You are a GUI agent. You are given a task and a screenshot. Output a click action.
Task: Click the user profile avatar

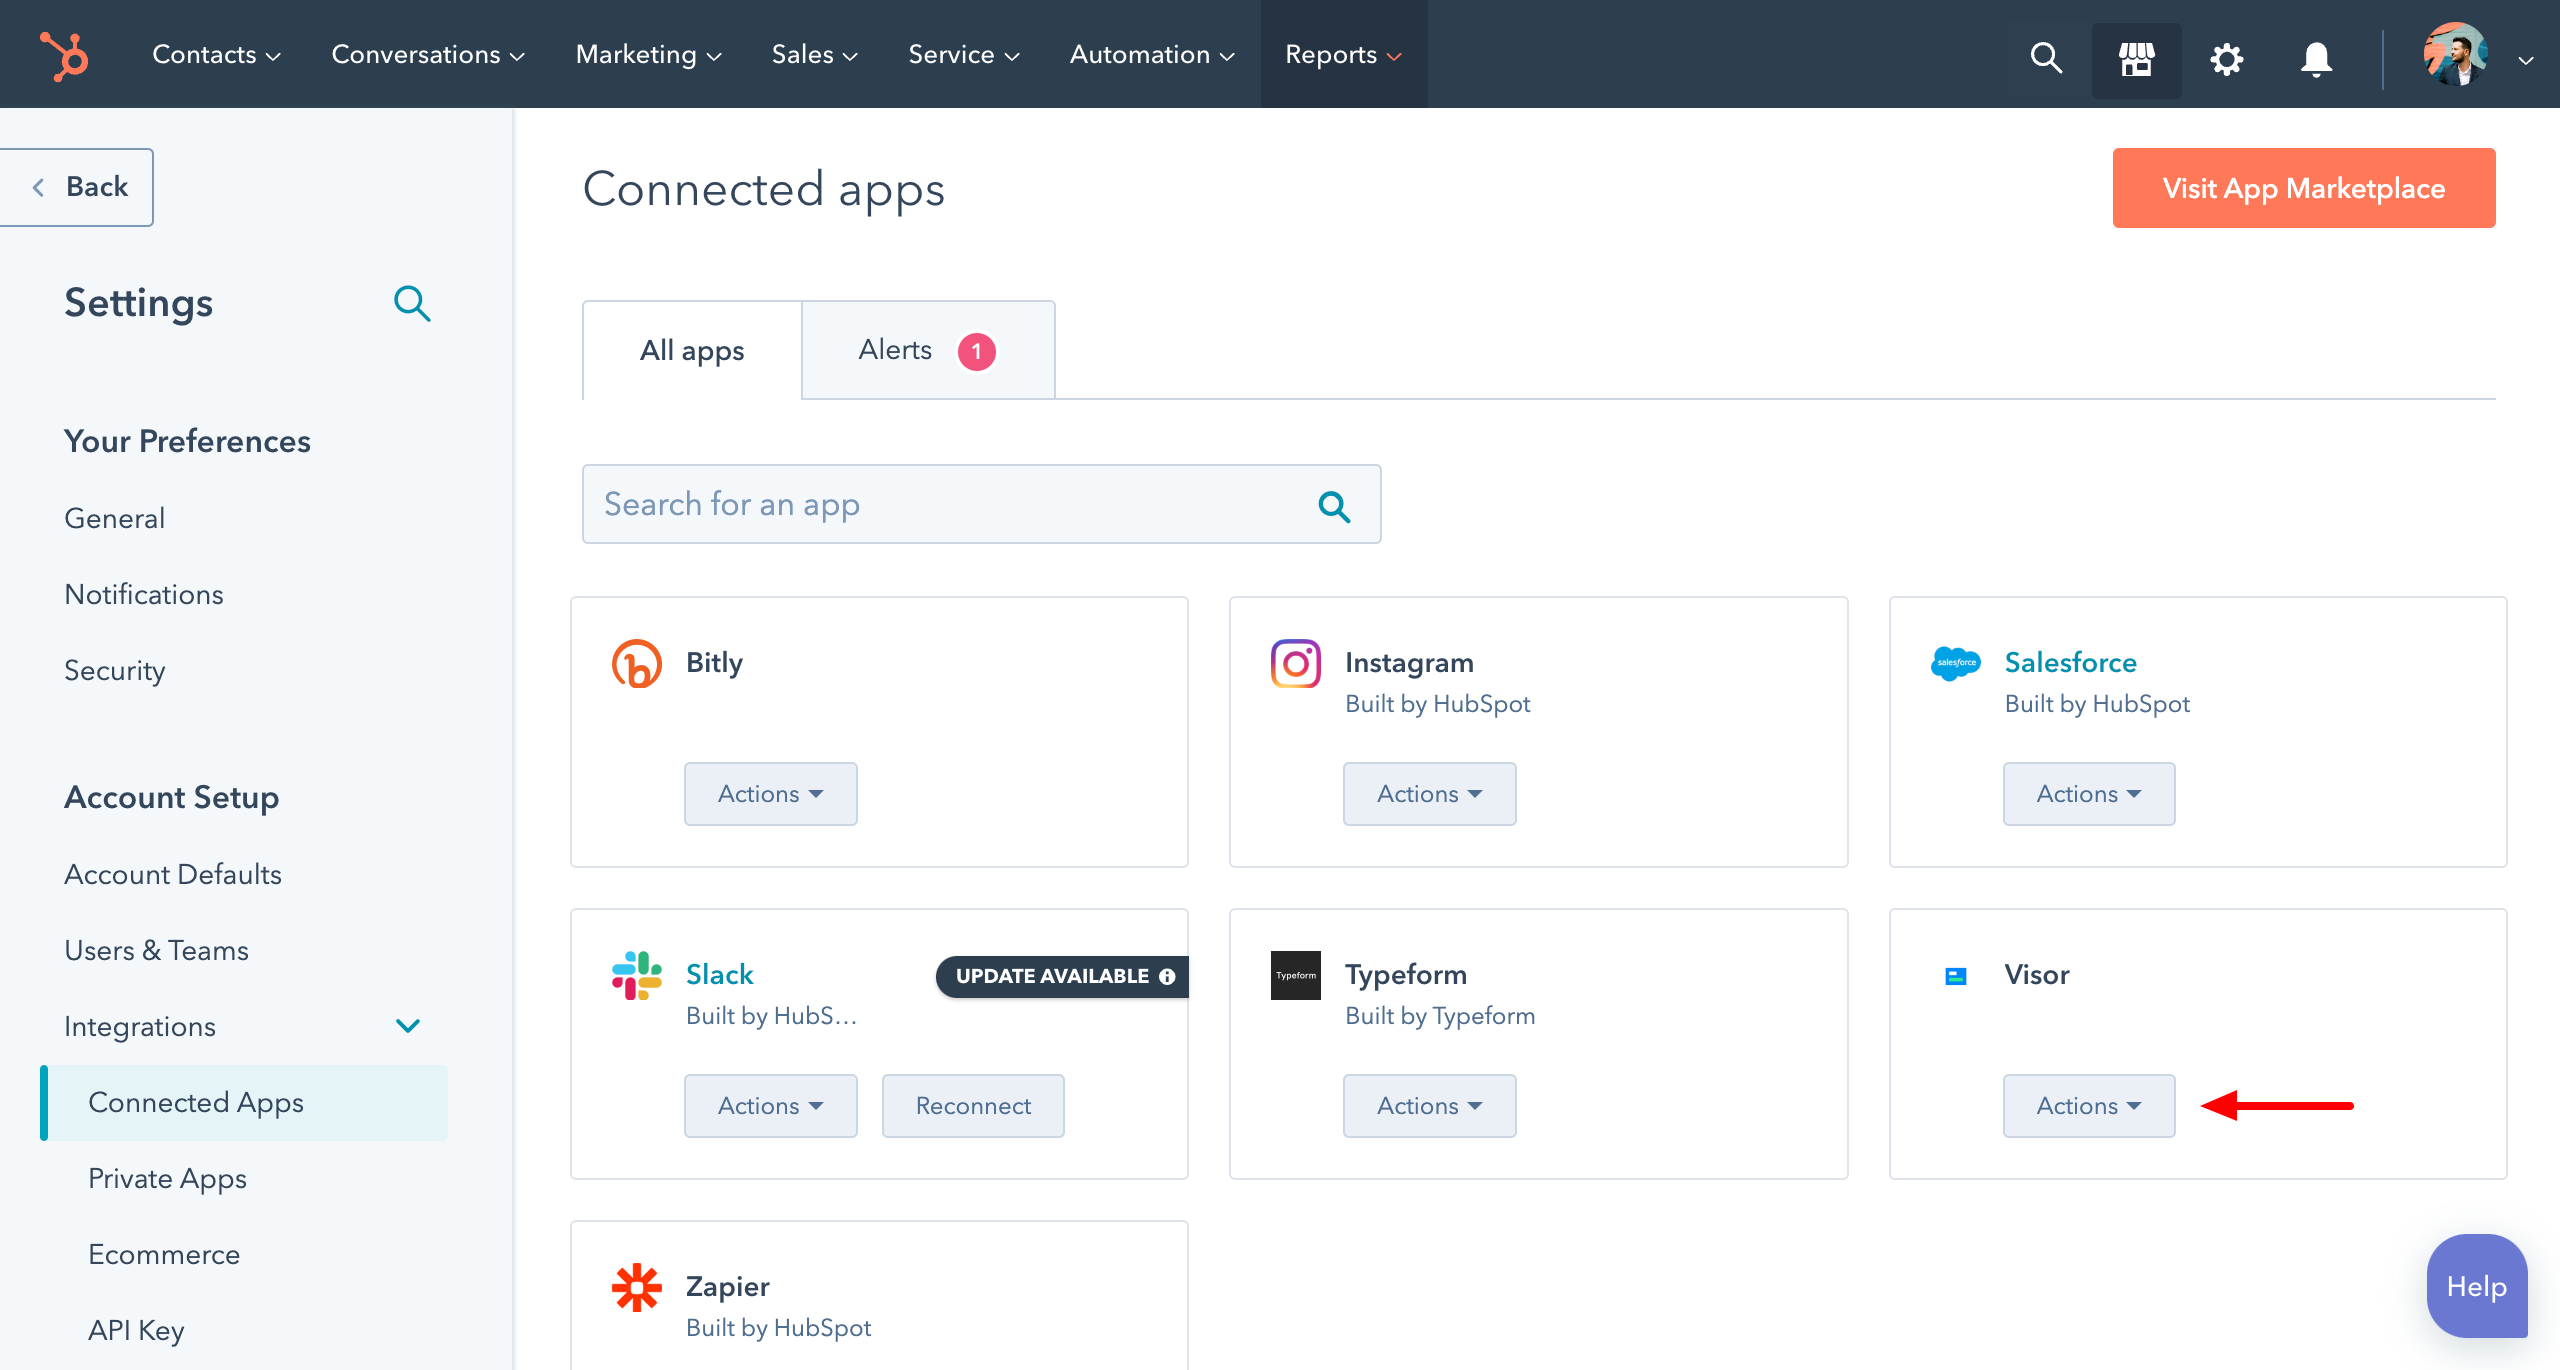tap(2455, 55)
